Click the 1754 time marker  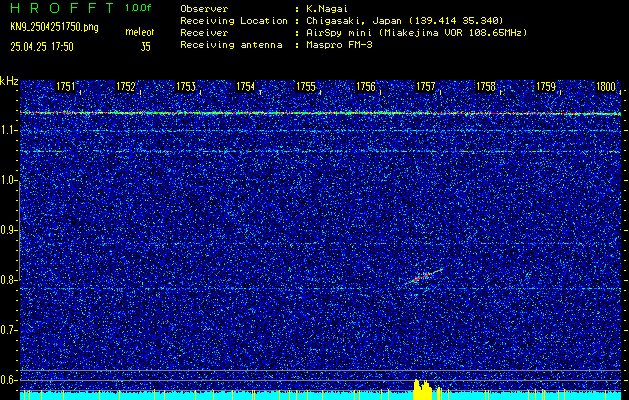246,87
